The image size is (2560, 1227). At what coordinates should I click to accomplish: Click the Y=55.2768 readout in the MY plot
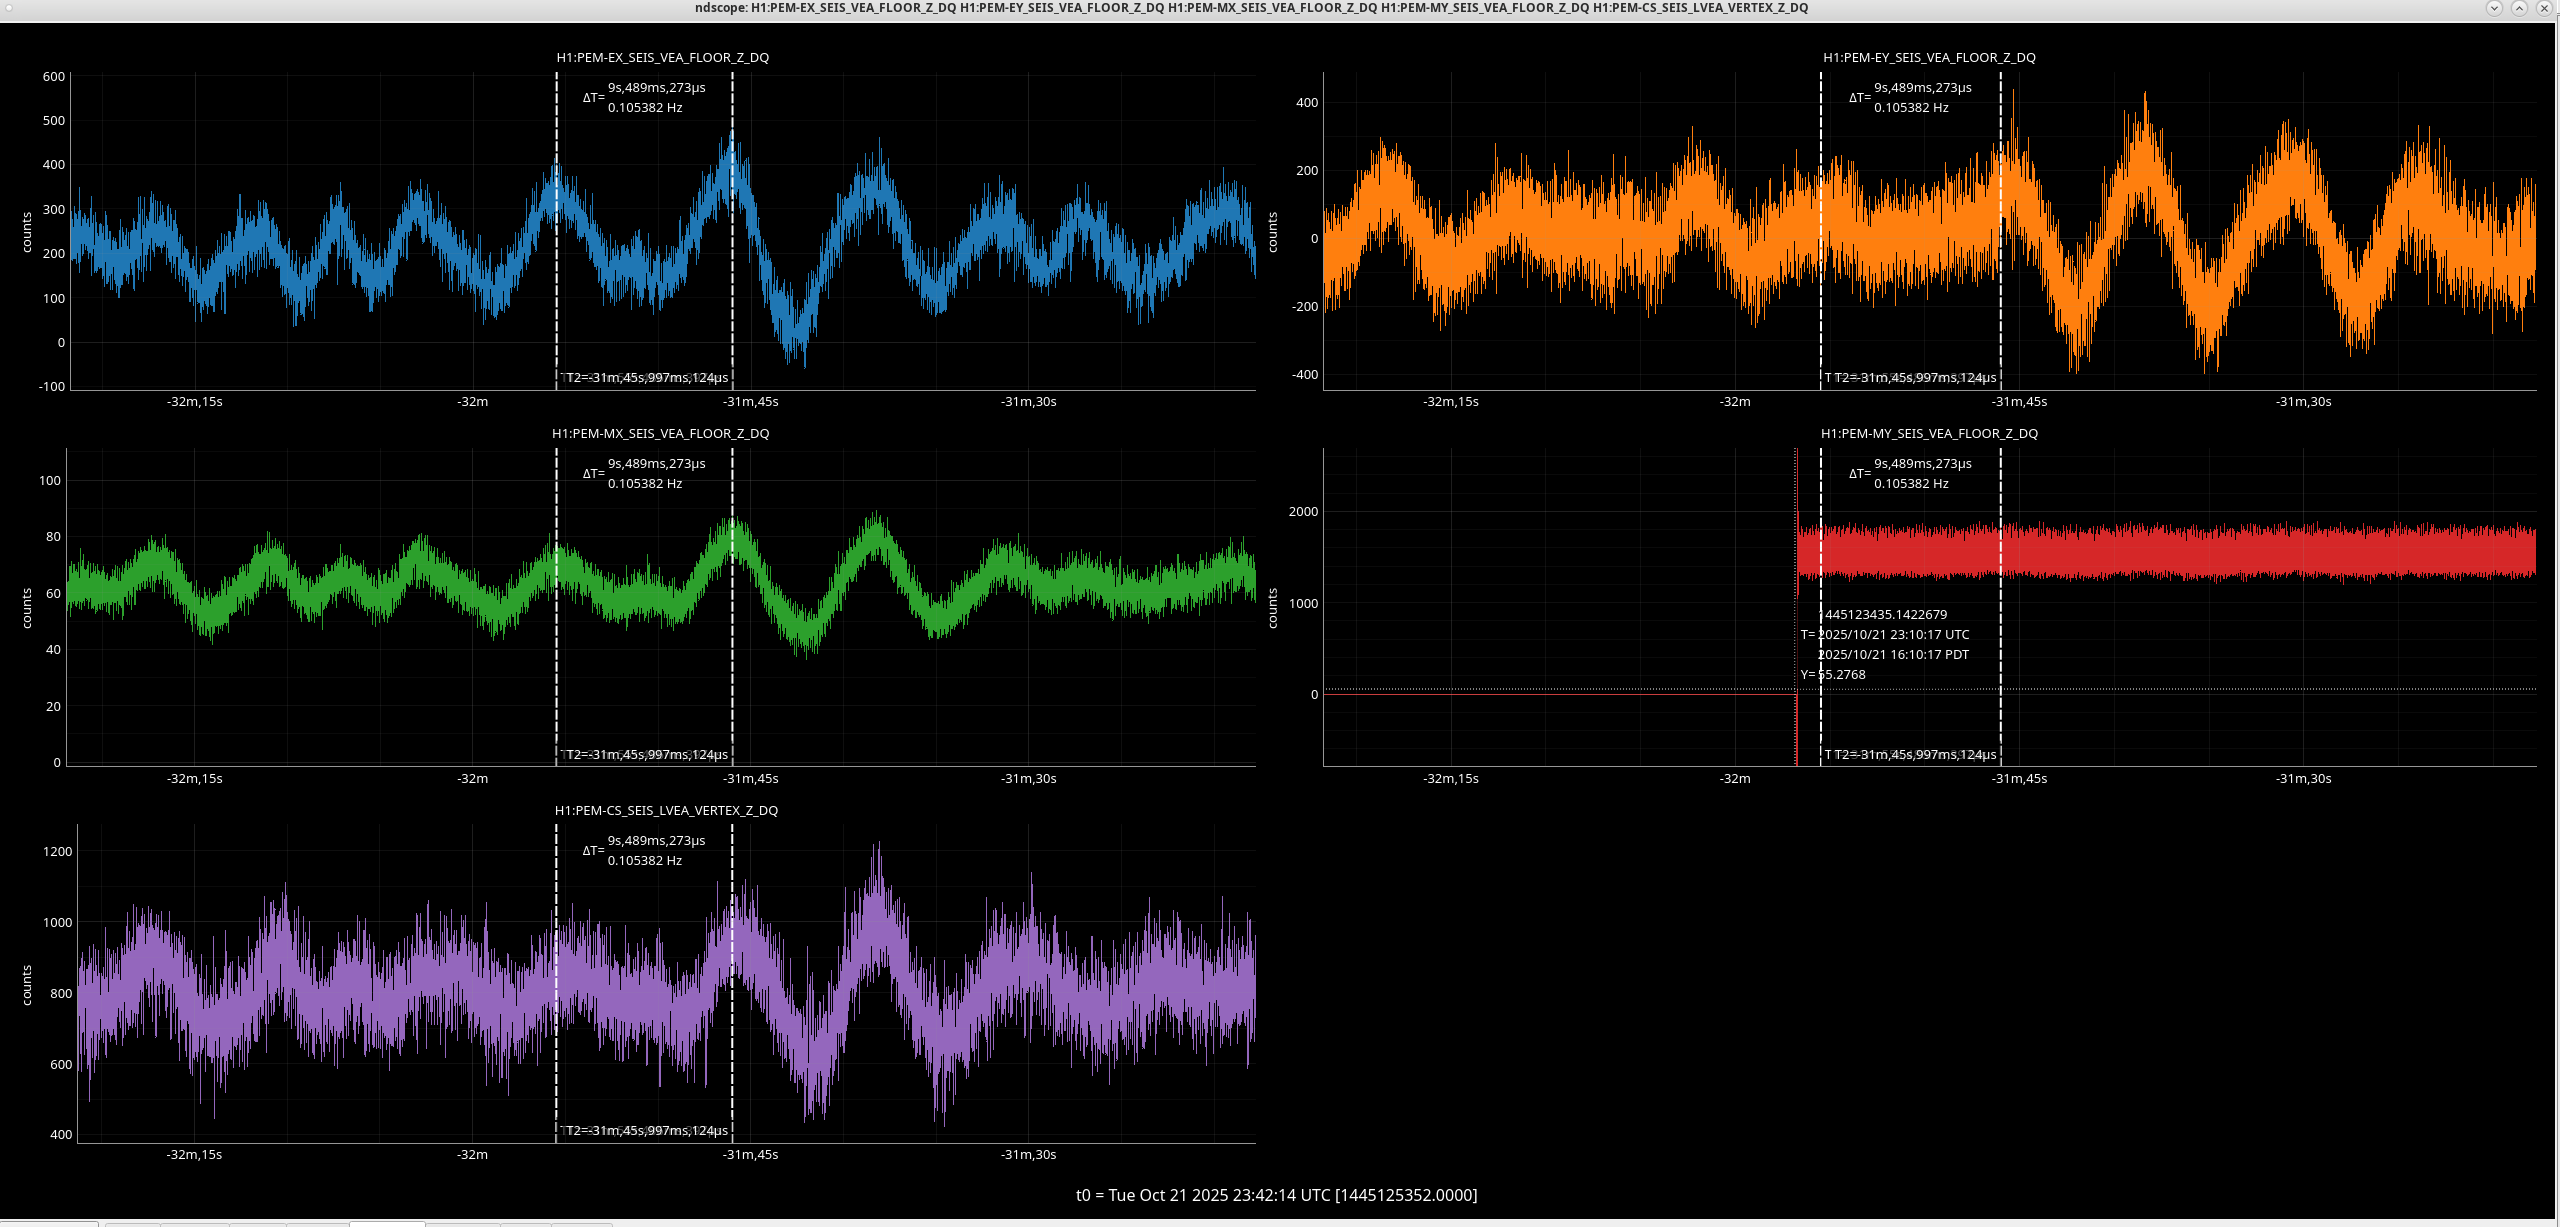pyautogui.click(x=1833, y=675)
